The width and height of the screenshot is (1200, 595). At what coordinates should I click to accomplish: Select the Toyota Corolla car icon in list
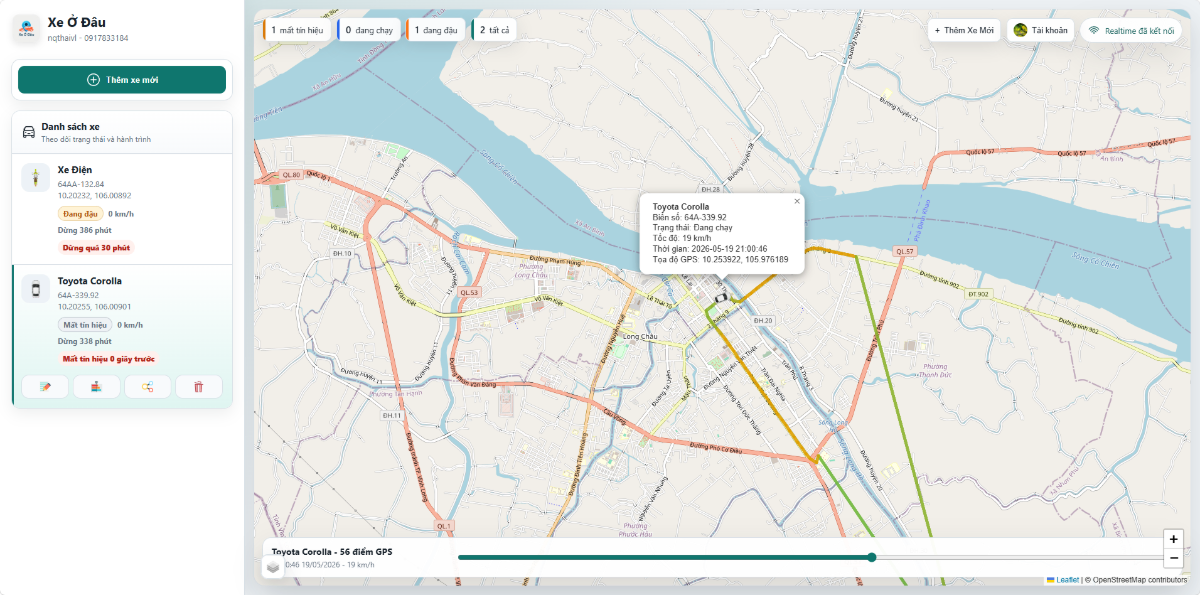(36, 288)
